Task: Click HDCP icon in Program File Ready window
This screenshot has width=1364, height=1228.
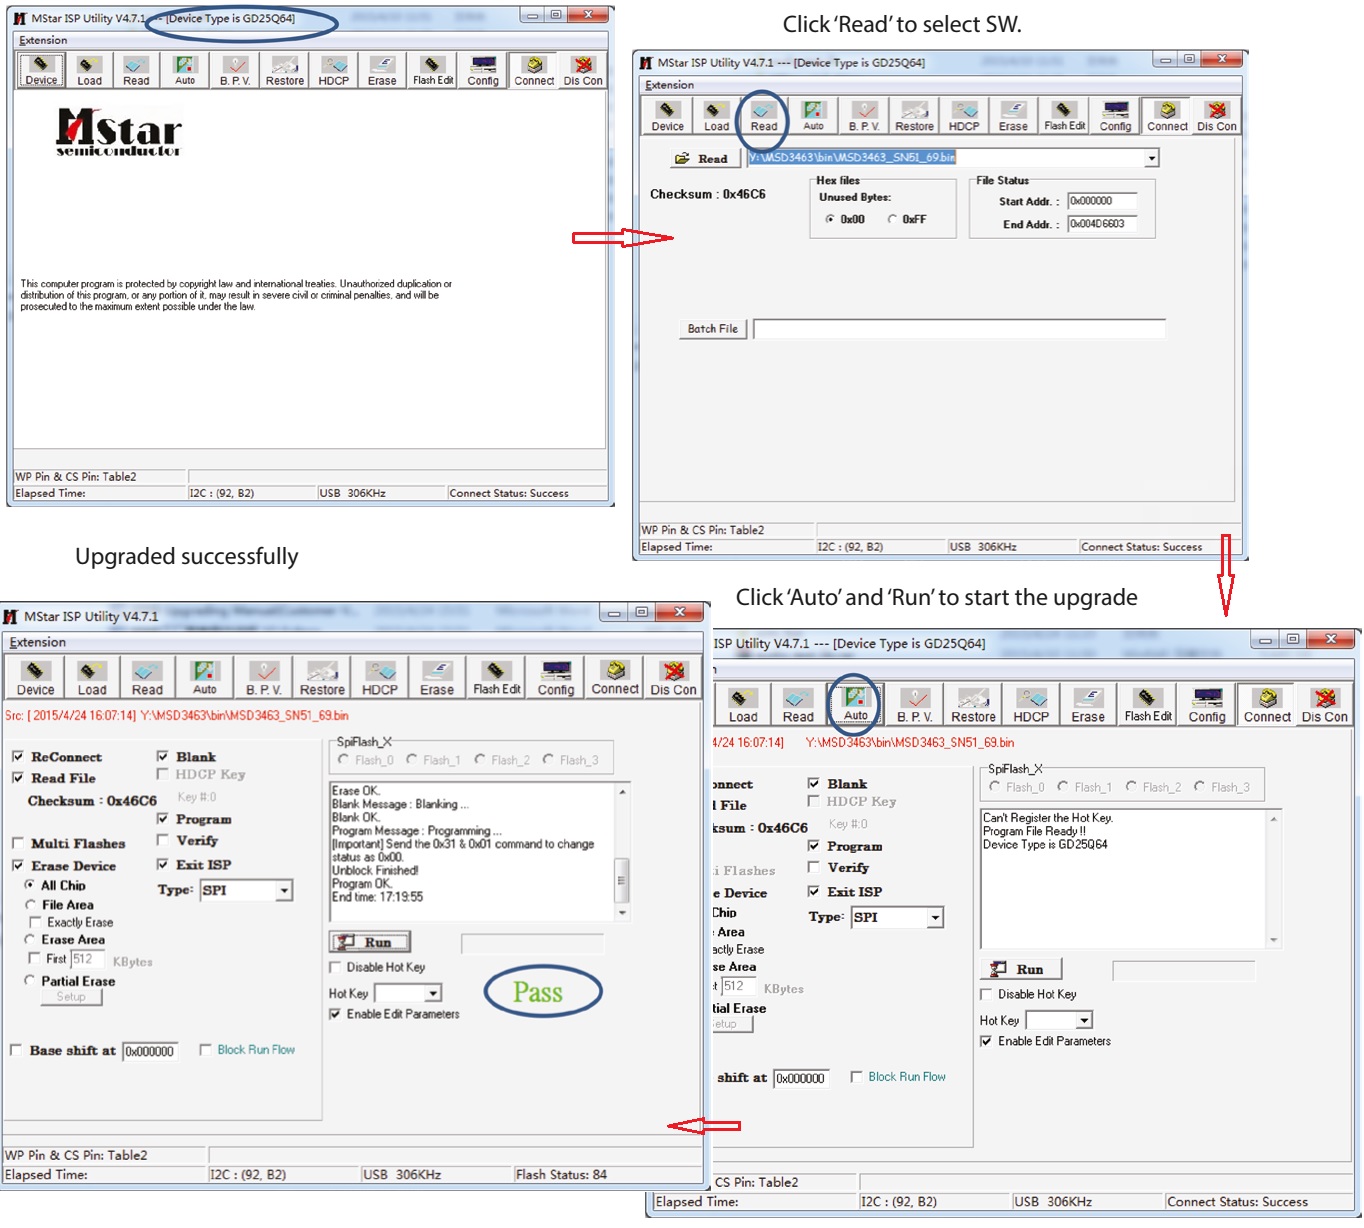Action: pos(1031,704)
